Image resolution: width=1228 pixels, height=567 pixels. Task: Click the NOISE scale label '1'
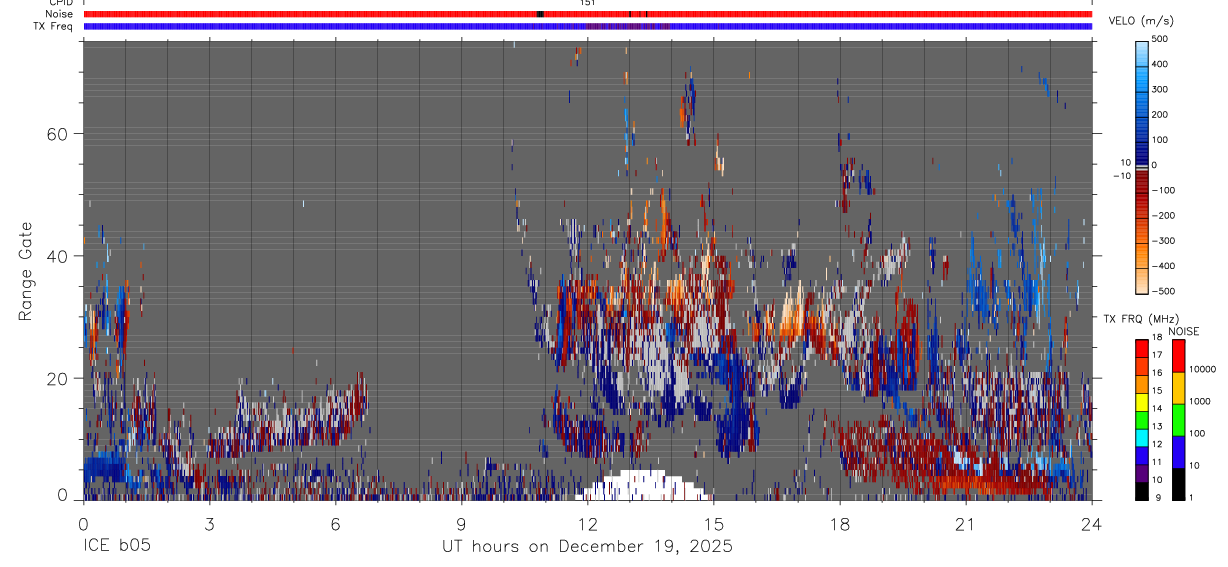1191,498
